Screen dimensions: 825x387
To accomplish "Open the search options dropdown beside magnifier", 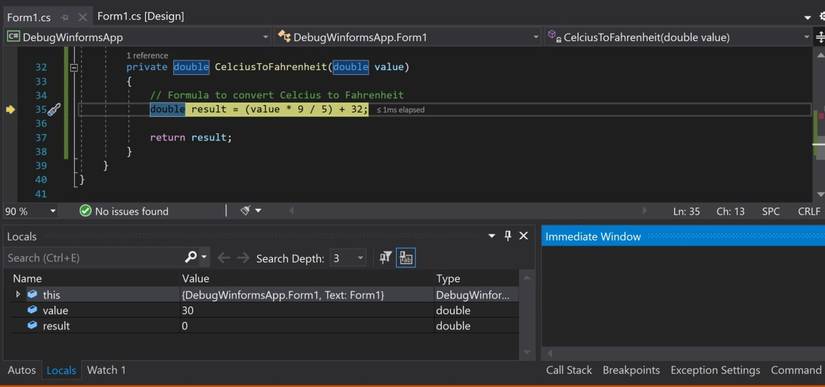I will (x=204, y=258).
